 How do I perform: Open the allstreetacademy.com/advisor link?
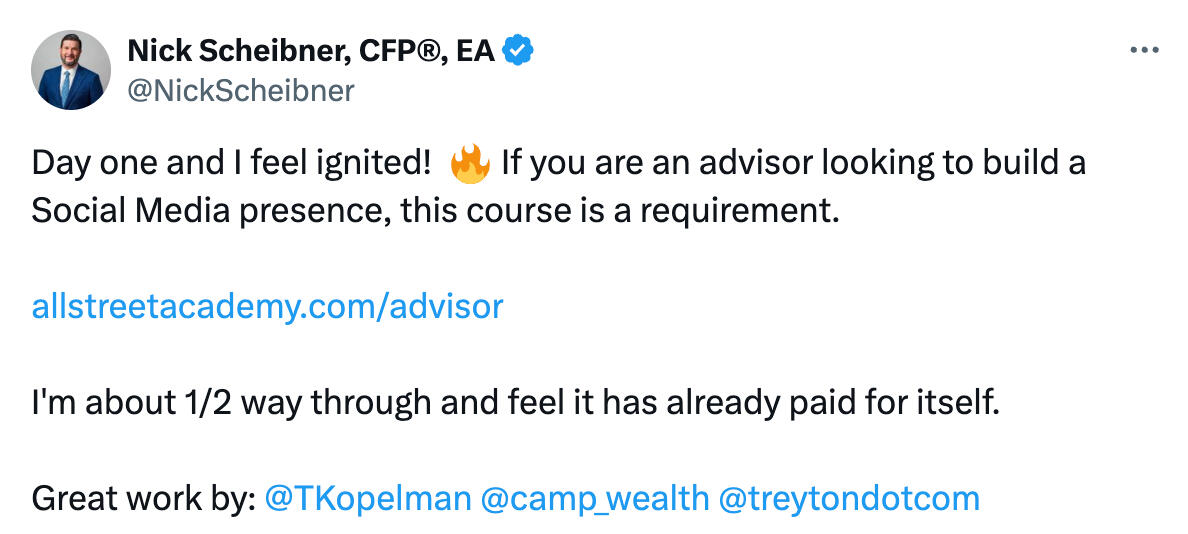click(267, 306)
